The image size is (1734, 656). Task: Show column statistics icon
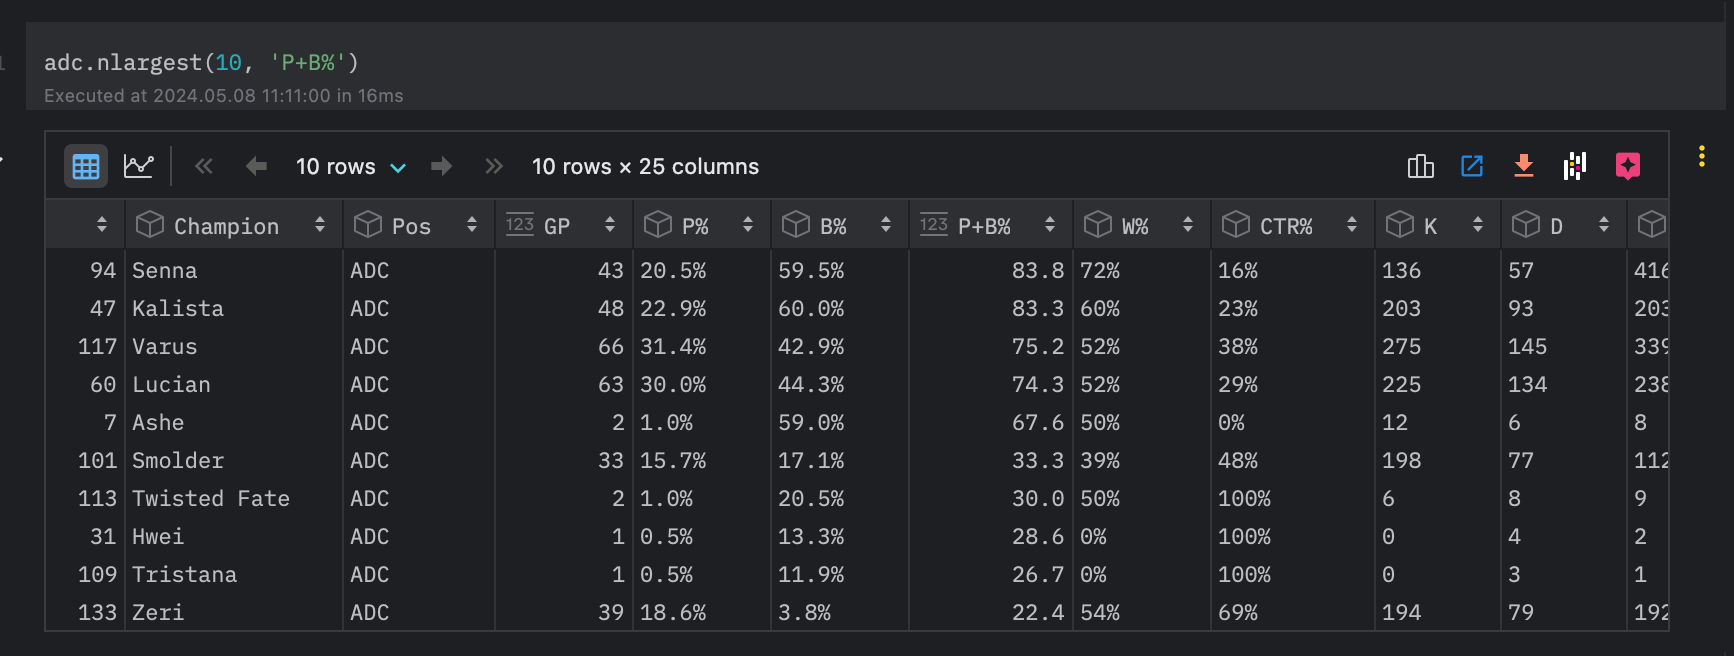coord(1420,166)
